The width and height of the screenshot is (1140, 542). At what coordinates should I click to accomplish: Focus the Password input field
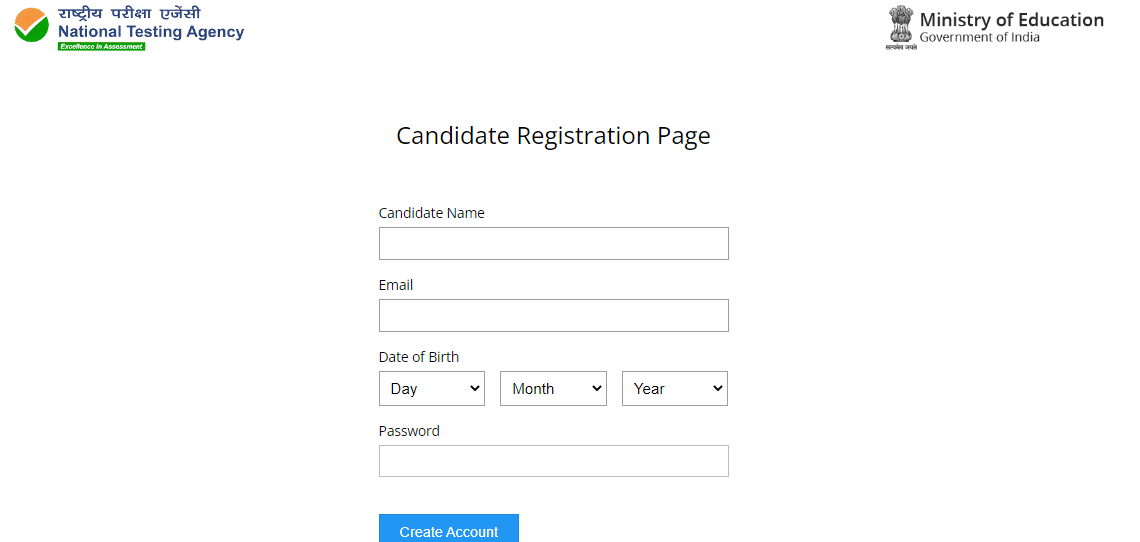(x=553, y=461)
